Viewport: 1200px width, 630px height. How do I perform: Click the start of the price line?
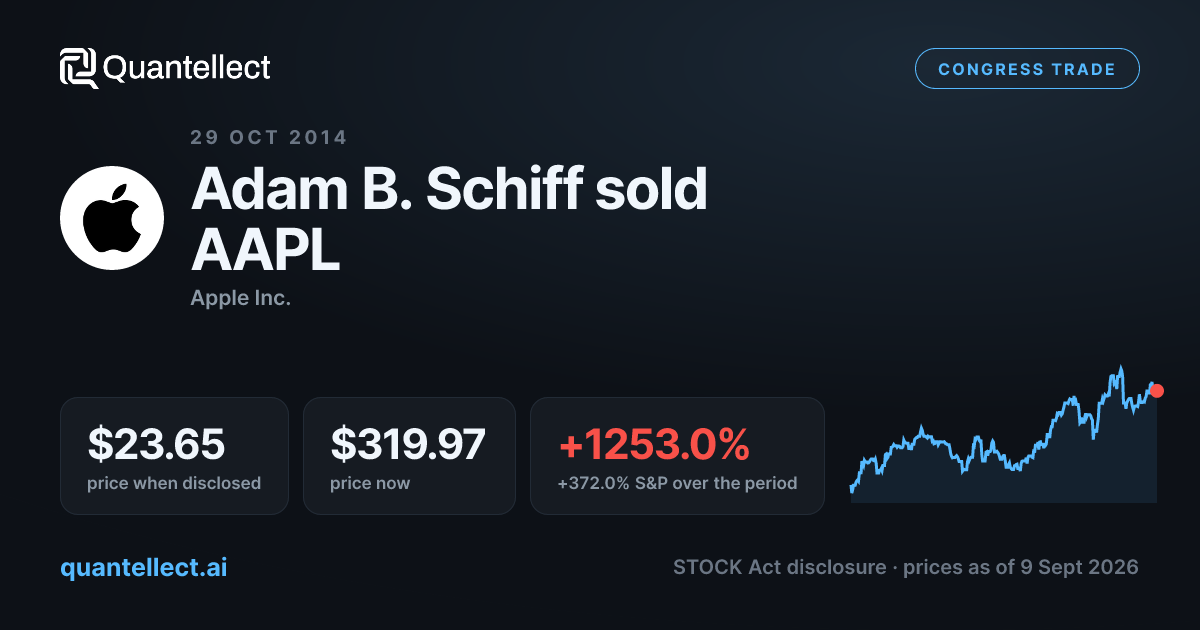point(852,489)
